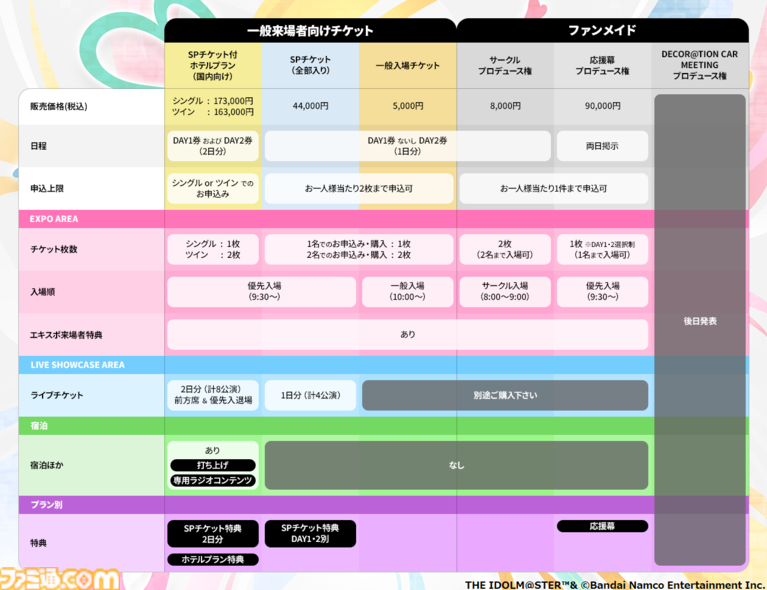Select the 一般来場者向けチケット header tab
767x590 pixels.
(310, 30)
